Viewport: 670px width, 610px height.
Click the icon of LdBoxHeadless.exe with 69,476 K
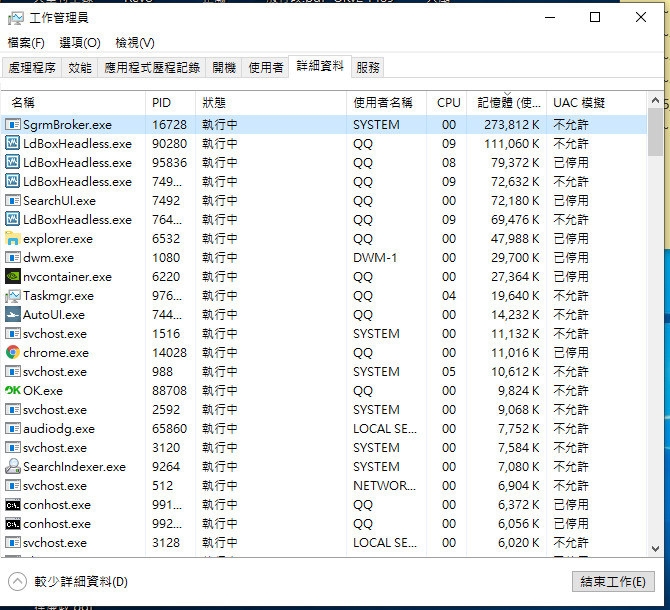coord(12,220)
